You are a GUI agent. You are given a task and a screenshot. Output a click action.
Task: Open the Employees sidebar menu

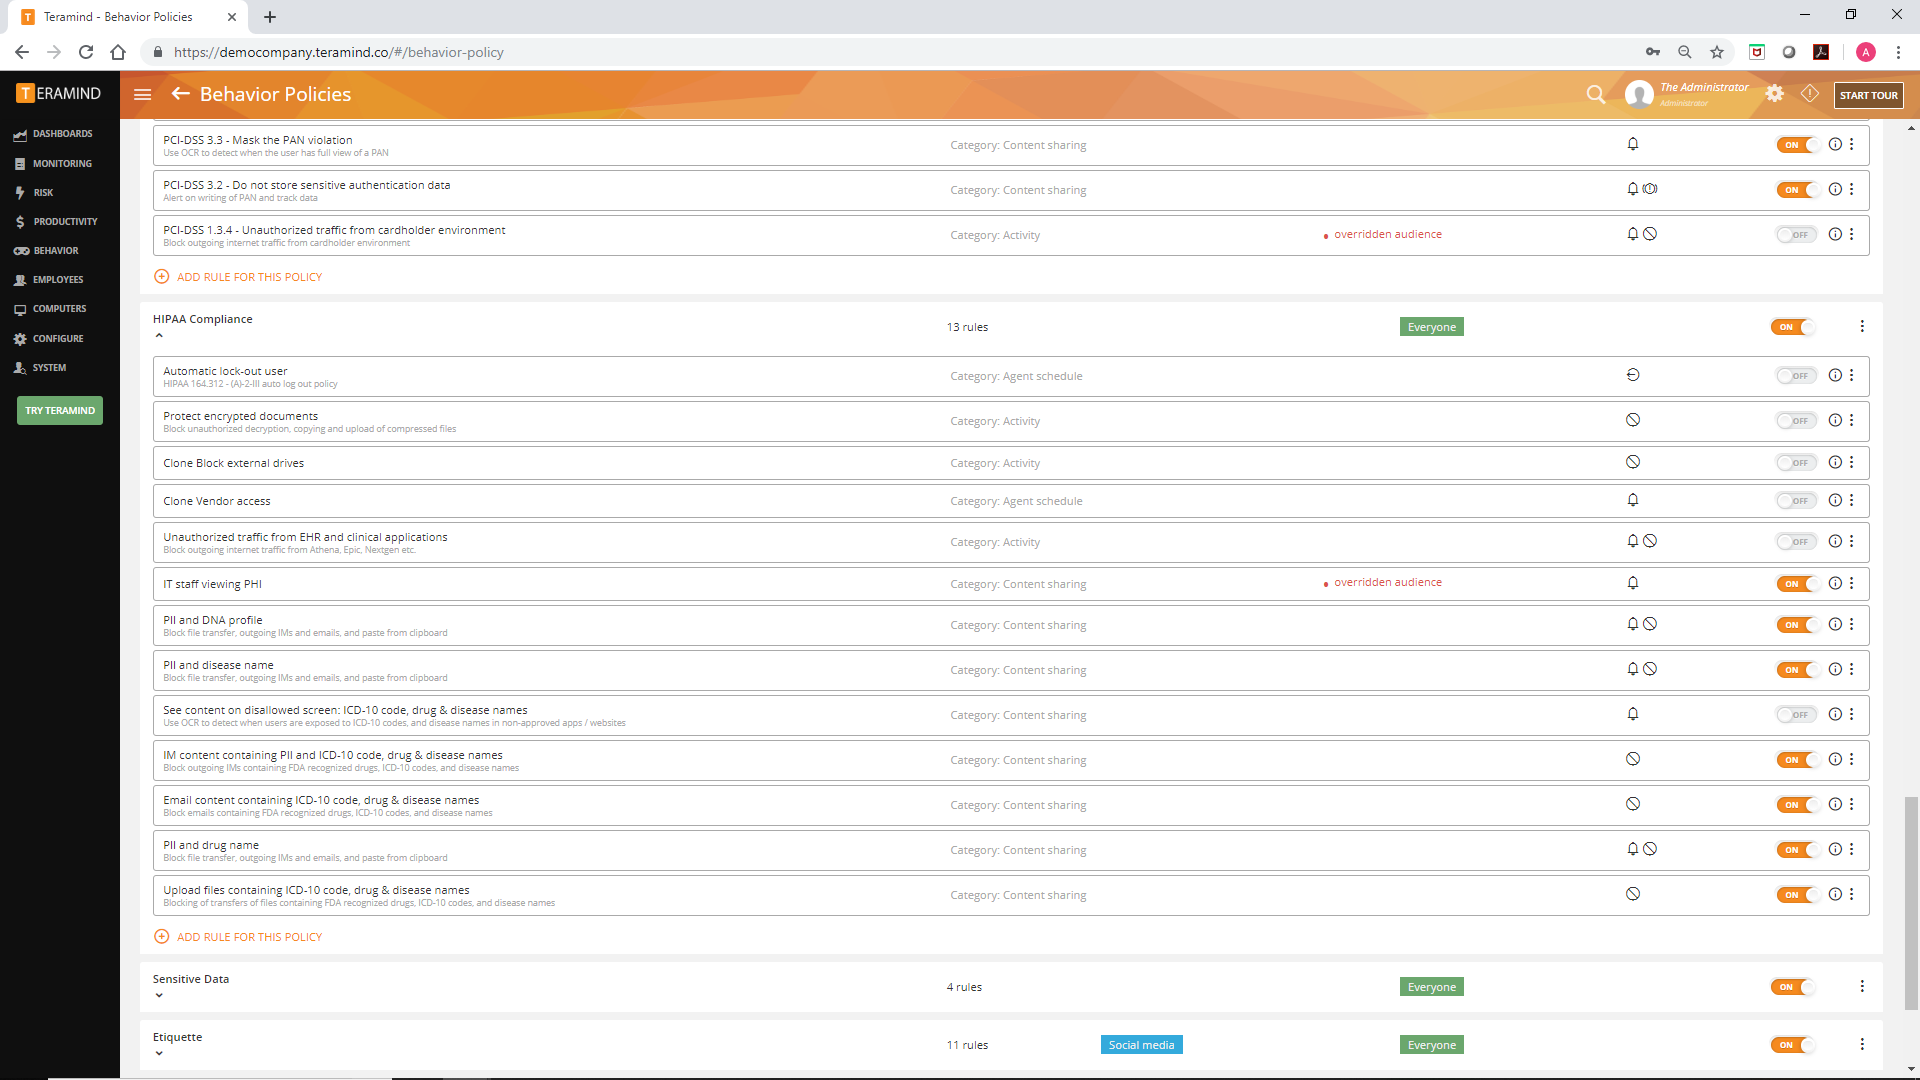(x=57, y=280)
